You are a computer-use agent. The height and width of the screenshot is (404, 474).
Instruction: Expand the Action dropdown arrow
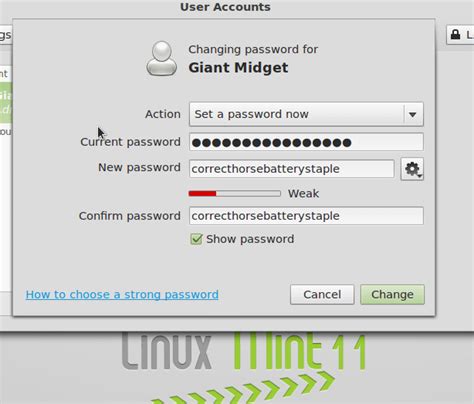pos(413,114)
